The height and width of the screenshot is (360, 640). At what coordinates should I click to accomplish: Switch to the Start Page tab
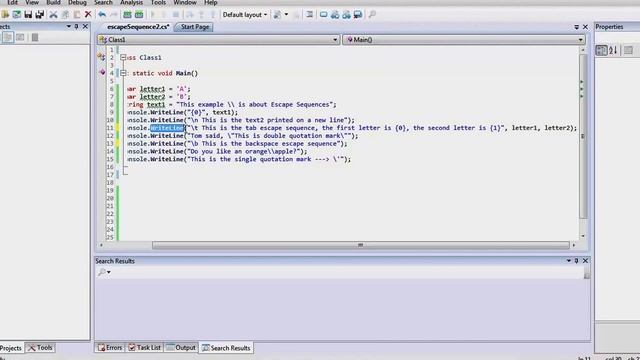pyautogui.click(x=195, y=27)
